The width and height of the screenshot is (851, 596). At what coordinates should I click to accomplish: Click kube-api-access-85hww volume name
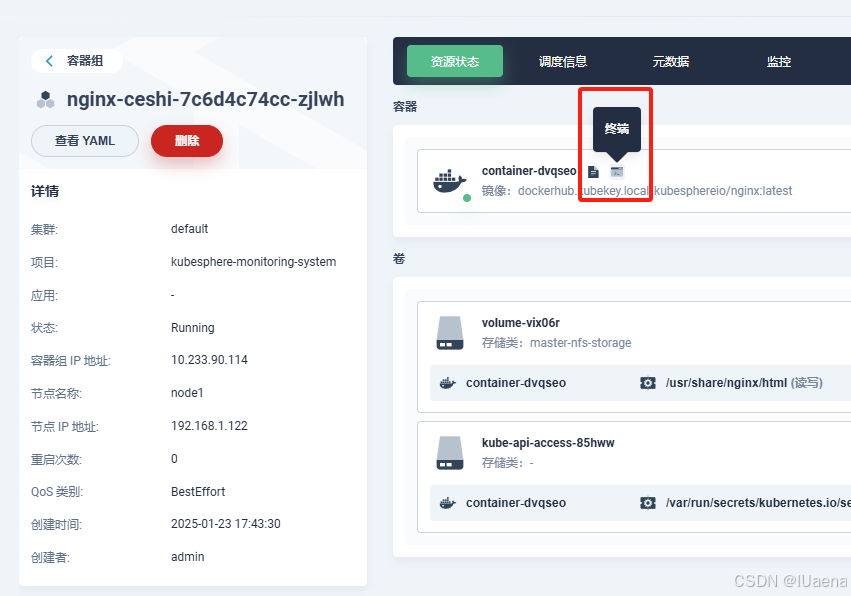pos(548,443)
